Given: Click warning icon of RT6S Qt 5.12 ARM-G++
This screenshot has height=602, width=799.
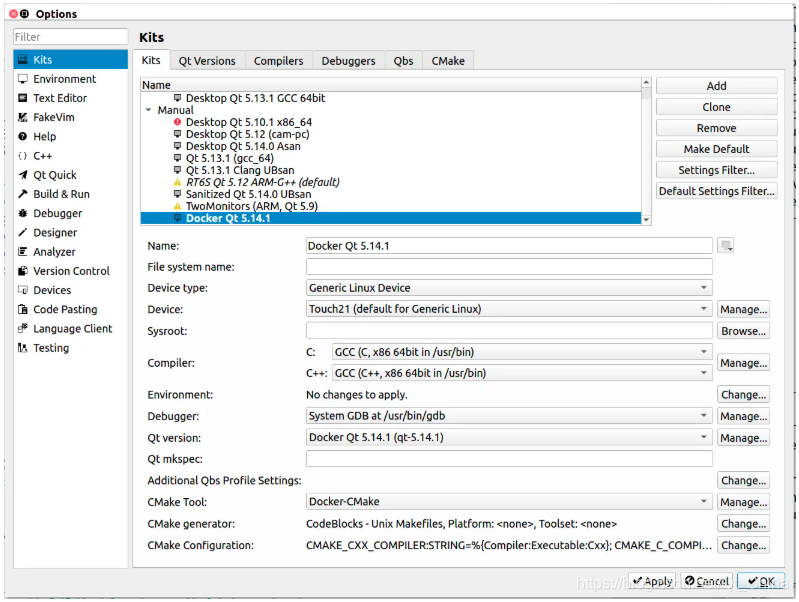Looking at the screenshot, I should [x=177, y=182].
